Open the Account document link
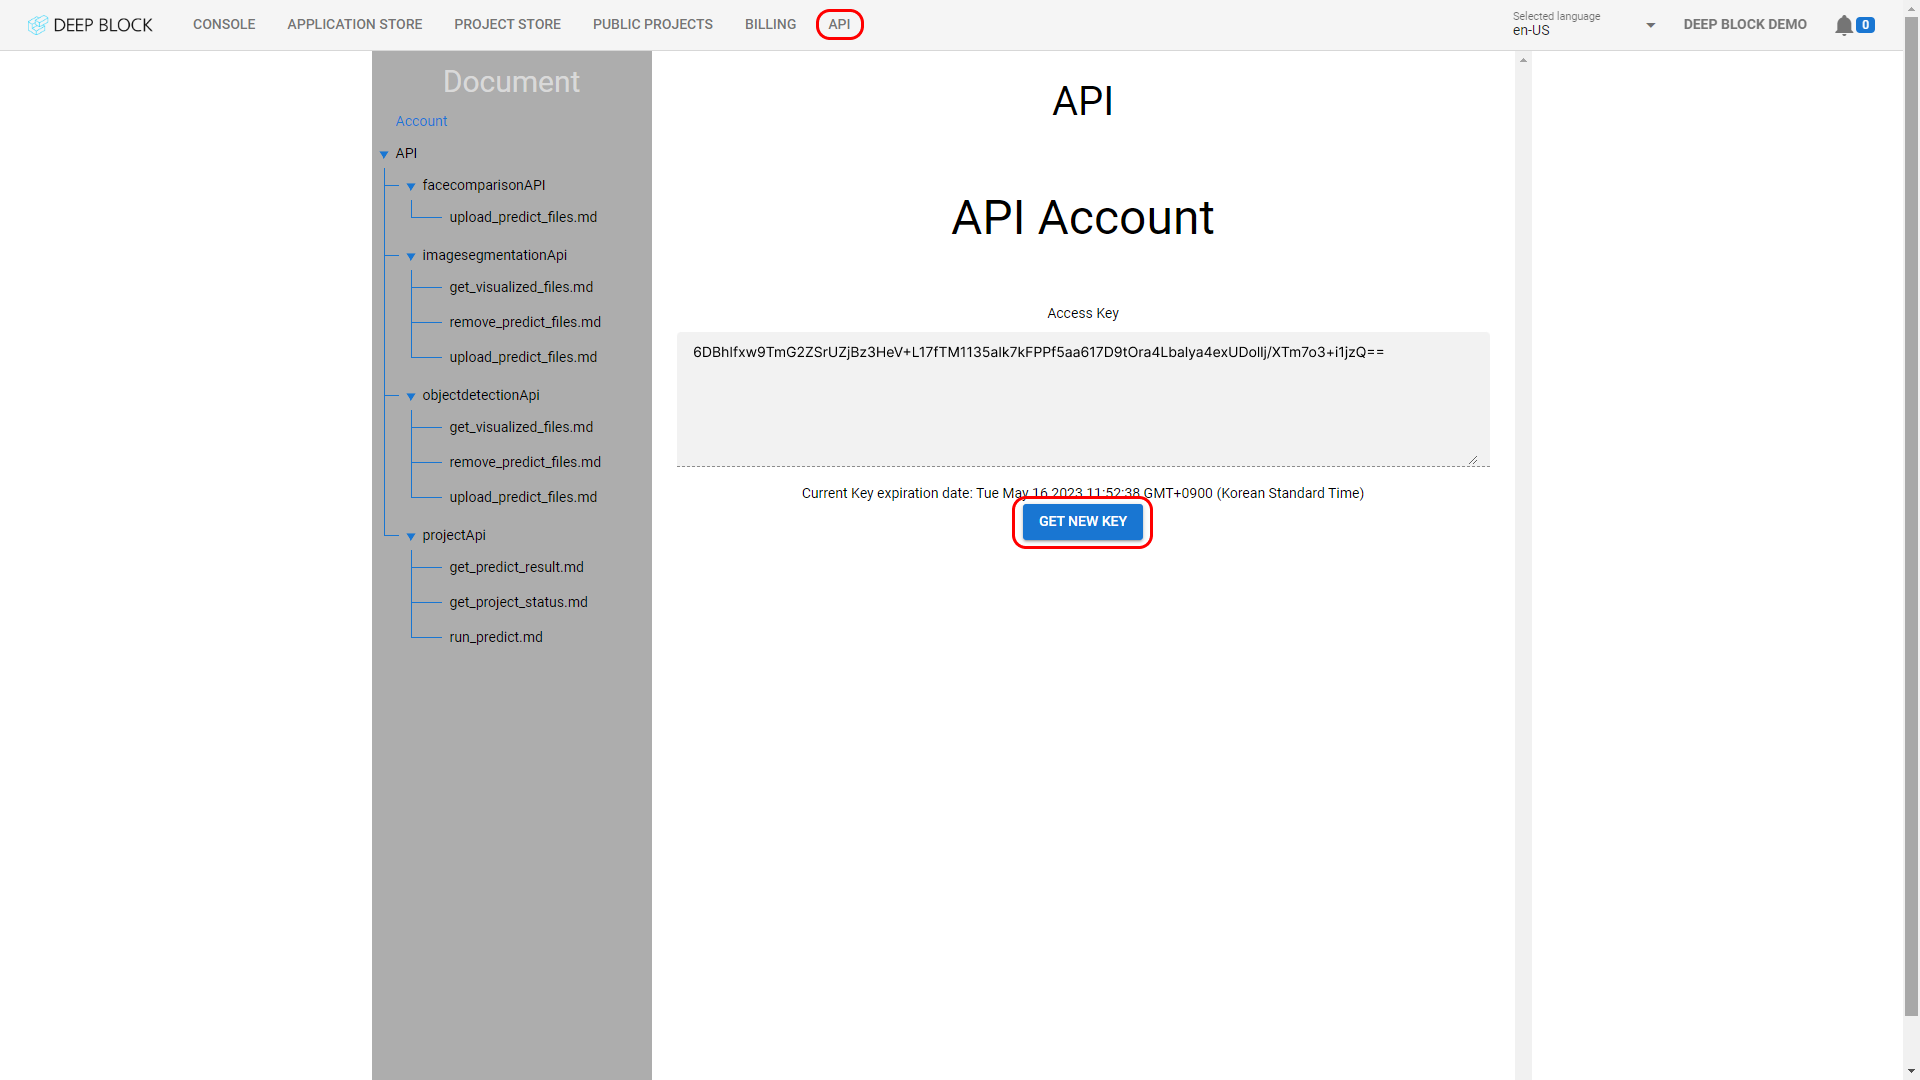This screenshot has height=1080, width=1920. pyautogui.click(x=421, y=121)
